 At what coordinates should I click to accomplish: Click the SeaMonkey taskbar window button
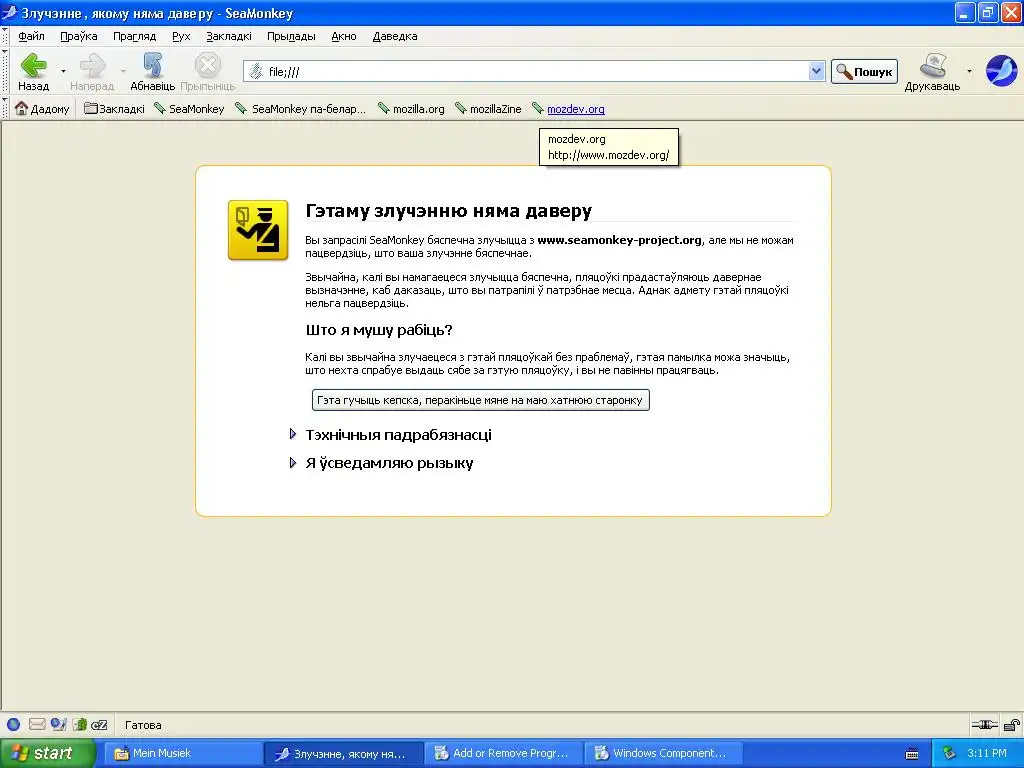point(344,754)
